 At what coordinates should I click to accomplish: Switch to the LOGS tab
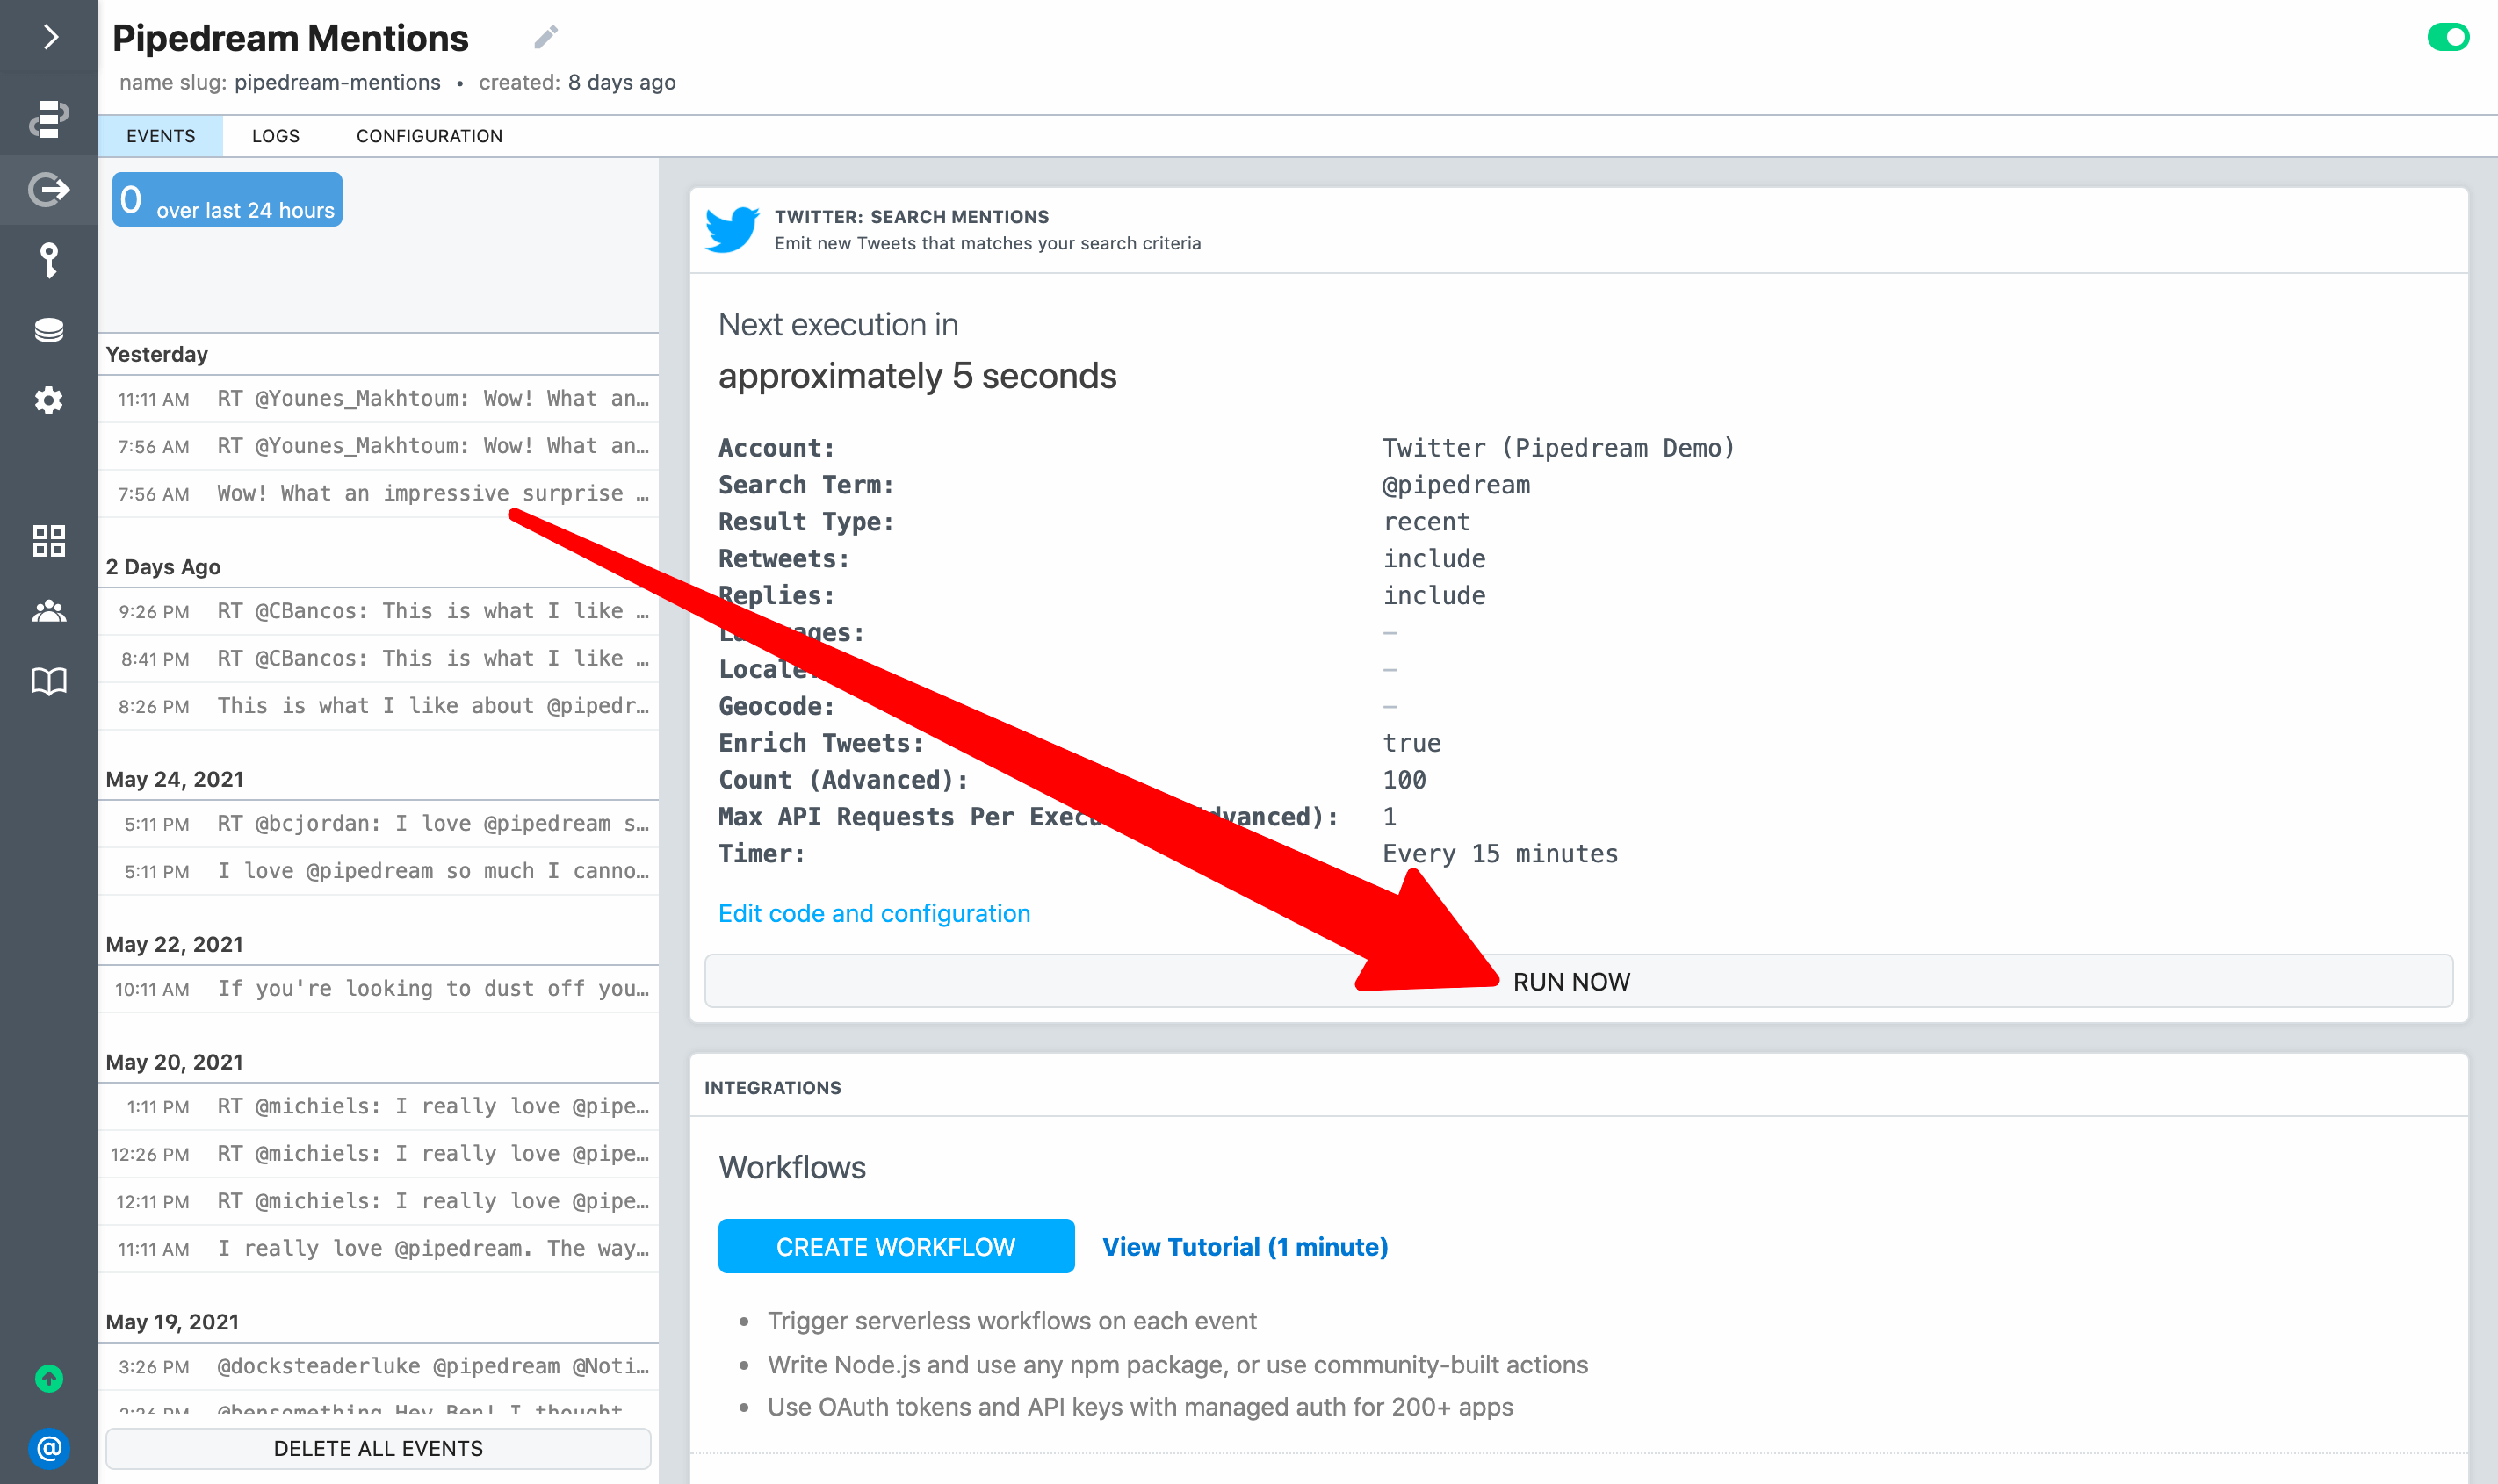pyautogui.click(x=275, y=136)
